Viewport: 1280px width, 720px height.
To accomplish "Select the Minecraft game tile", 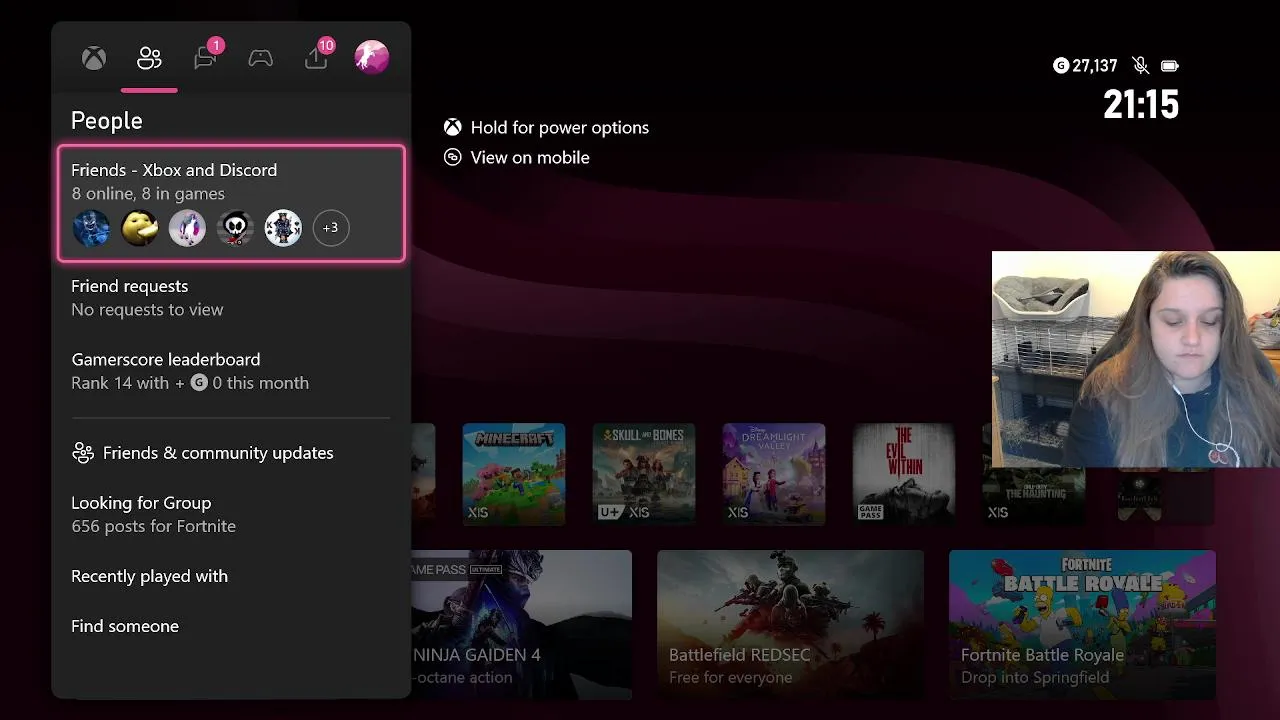I will coord(514,474).
